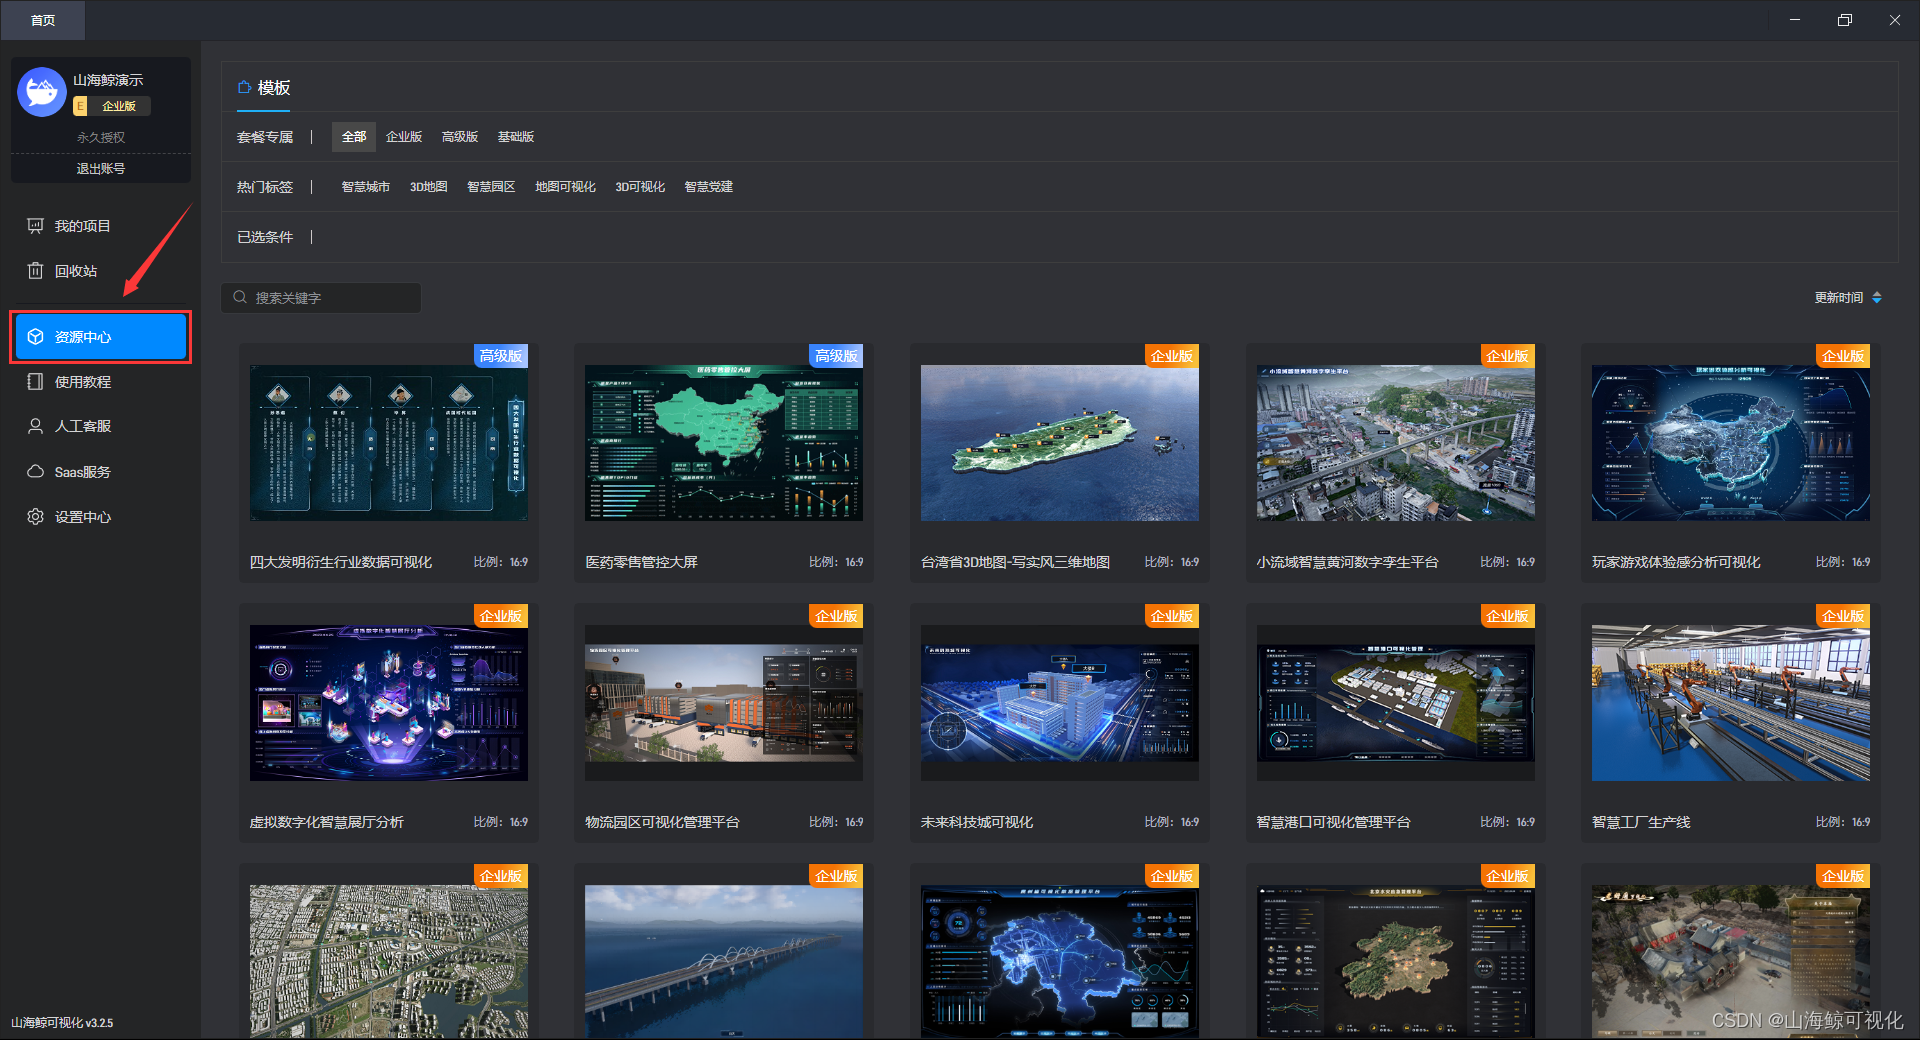Select the 3D地图 hot tag
Viewport: 1920px width, 1040px height.
pos(428,187)
